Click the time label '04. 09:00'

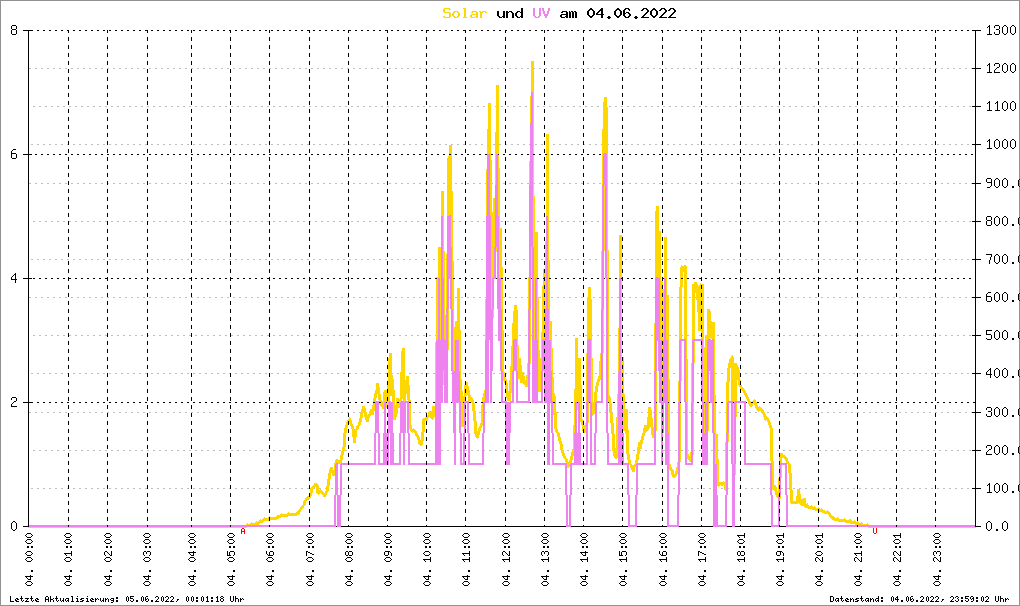pyautogui.click(x=388, y=559)
